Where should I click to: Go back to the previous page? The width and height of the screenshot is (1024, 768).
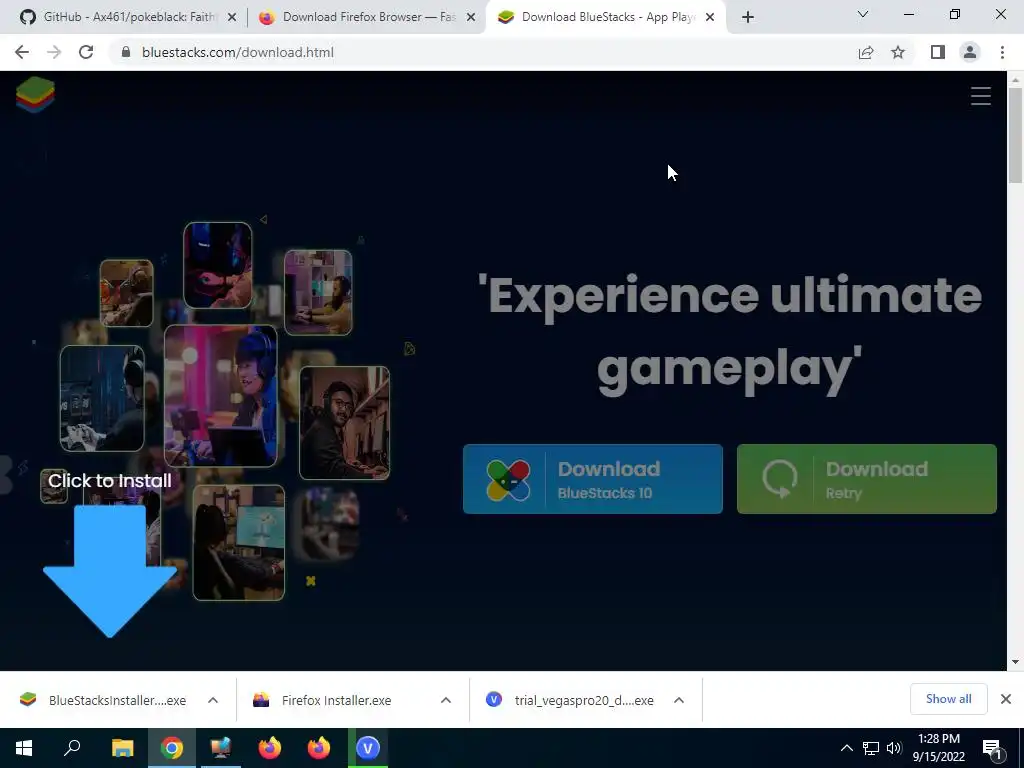(x=22, y=52)
